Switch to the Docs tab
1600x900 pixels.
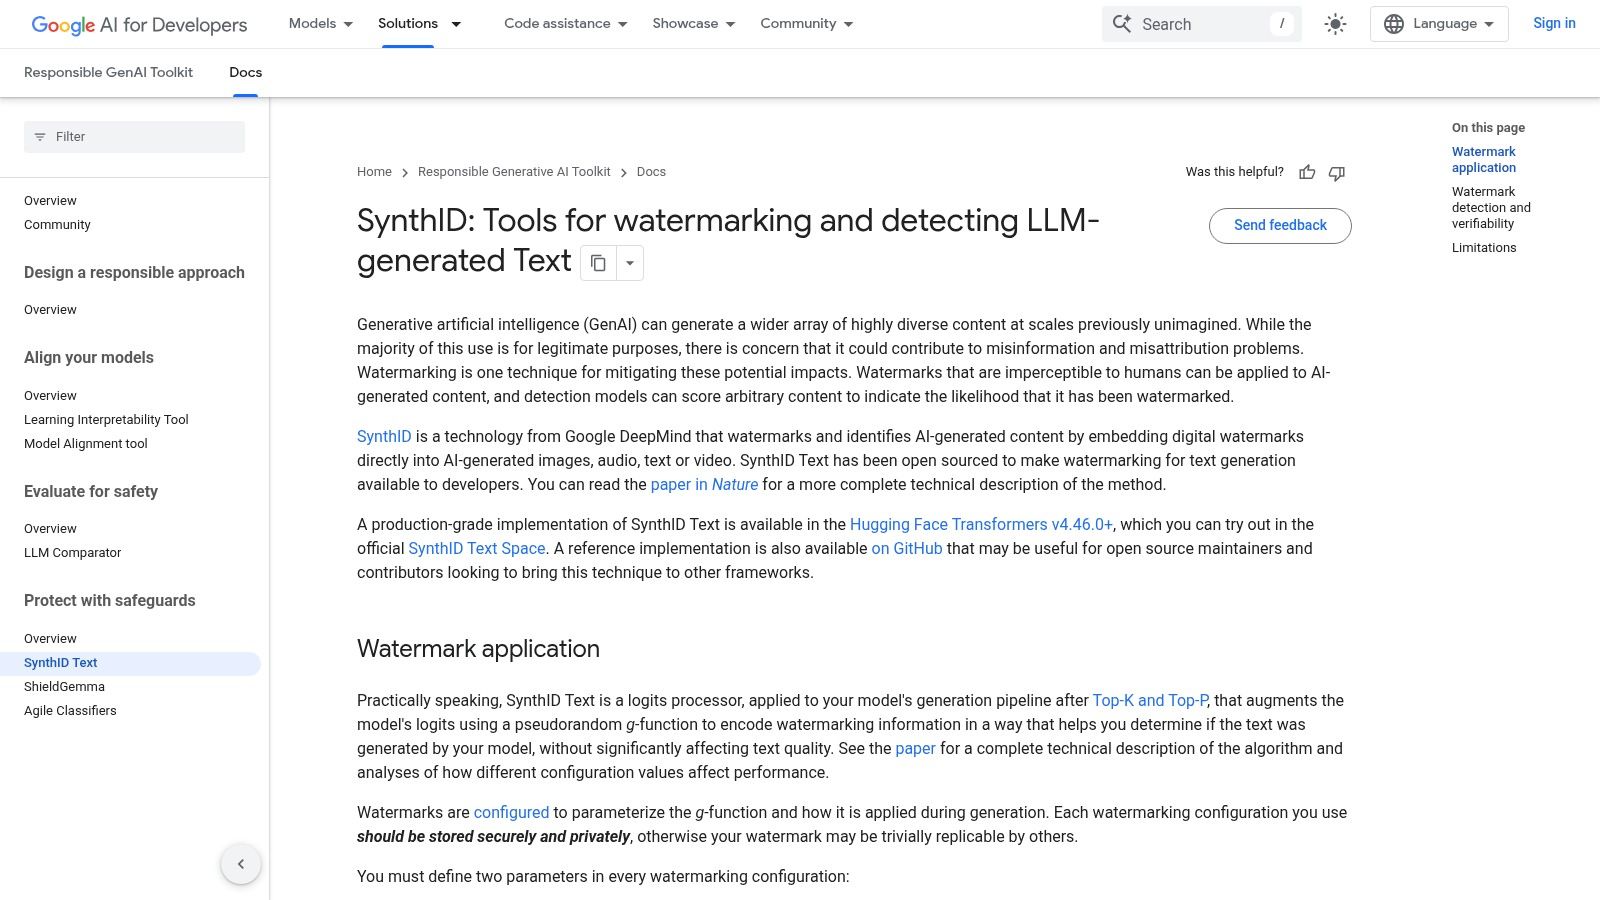coord(245,72)
